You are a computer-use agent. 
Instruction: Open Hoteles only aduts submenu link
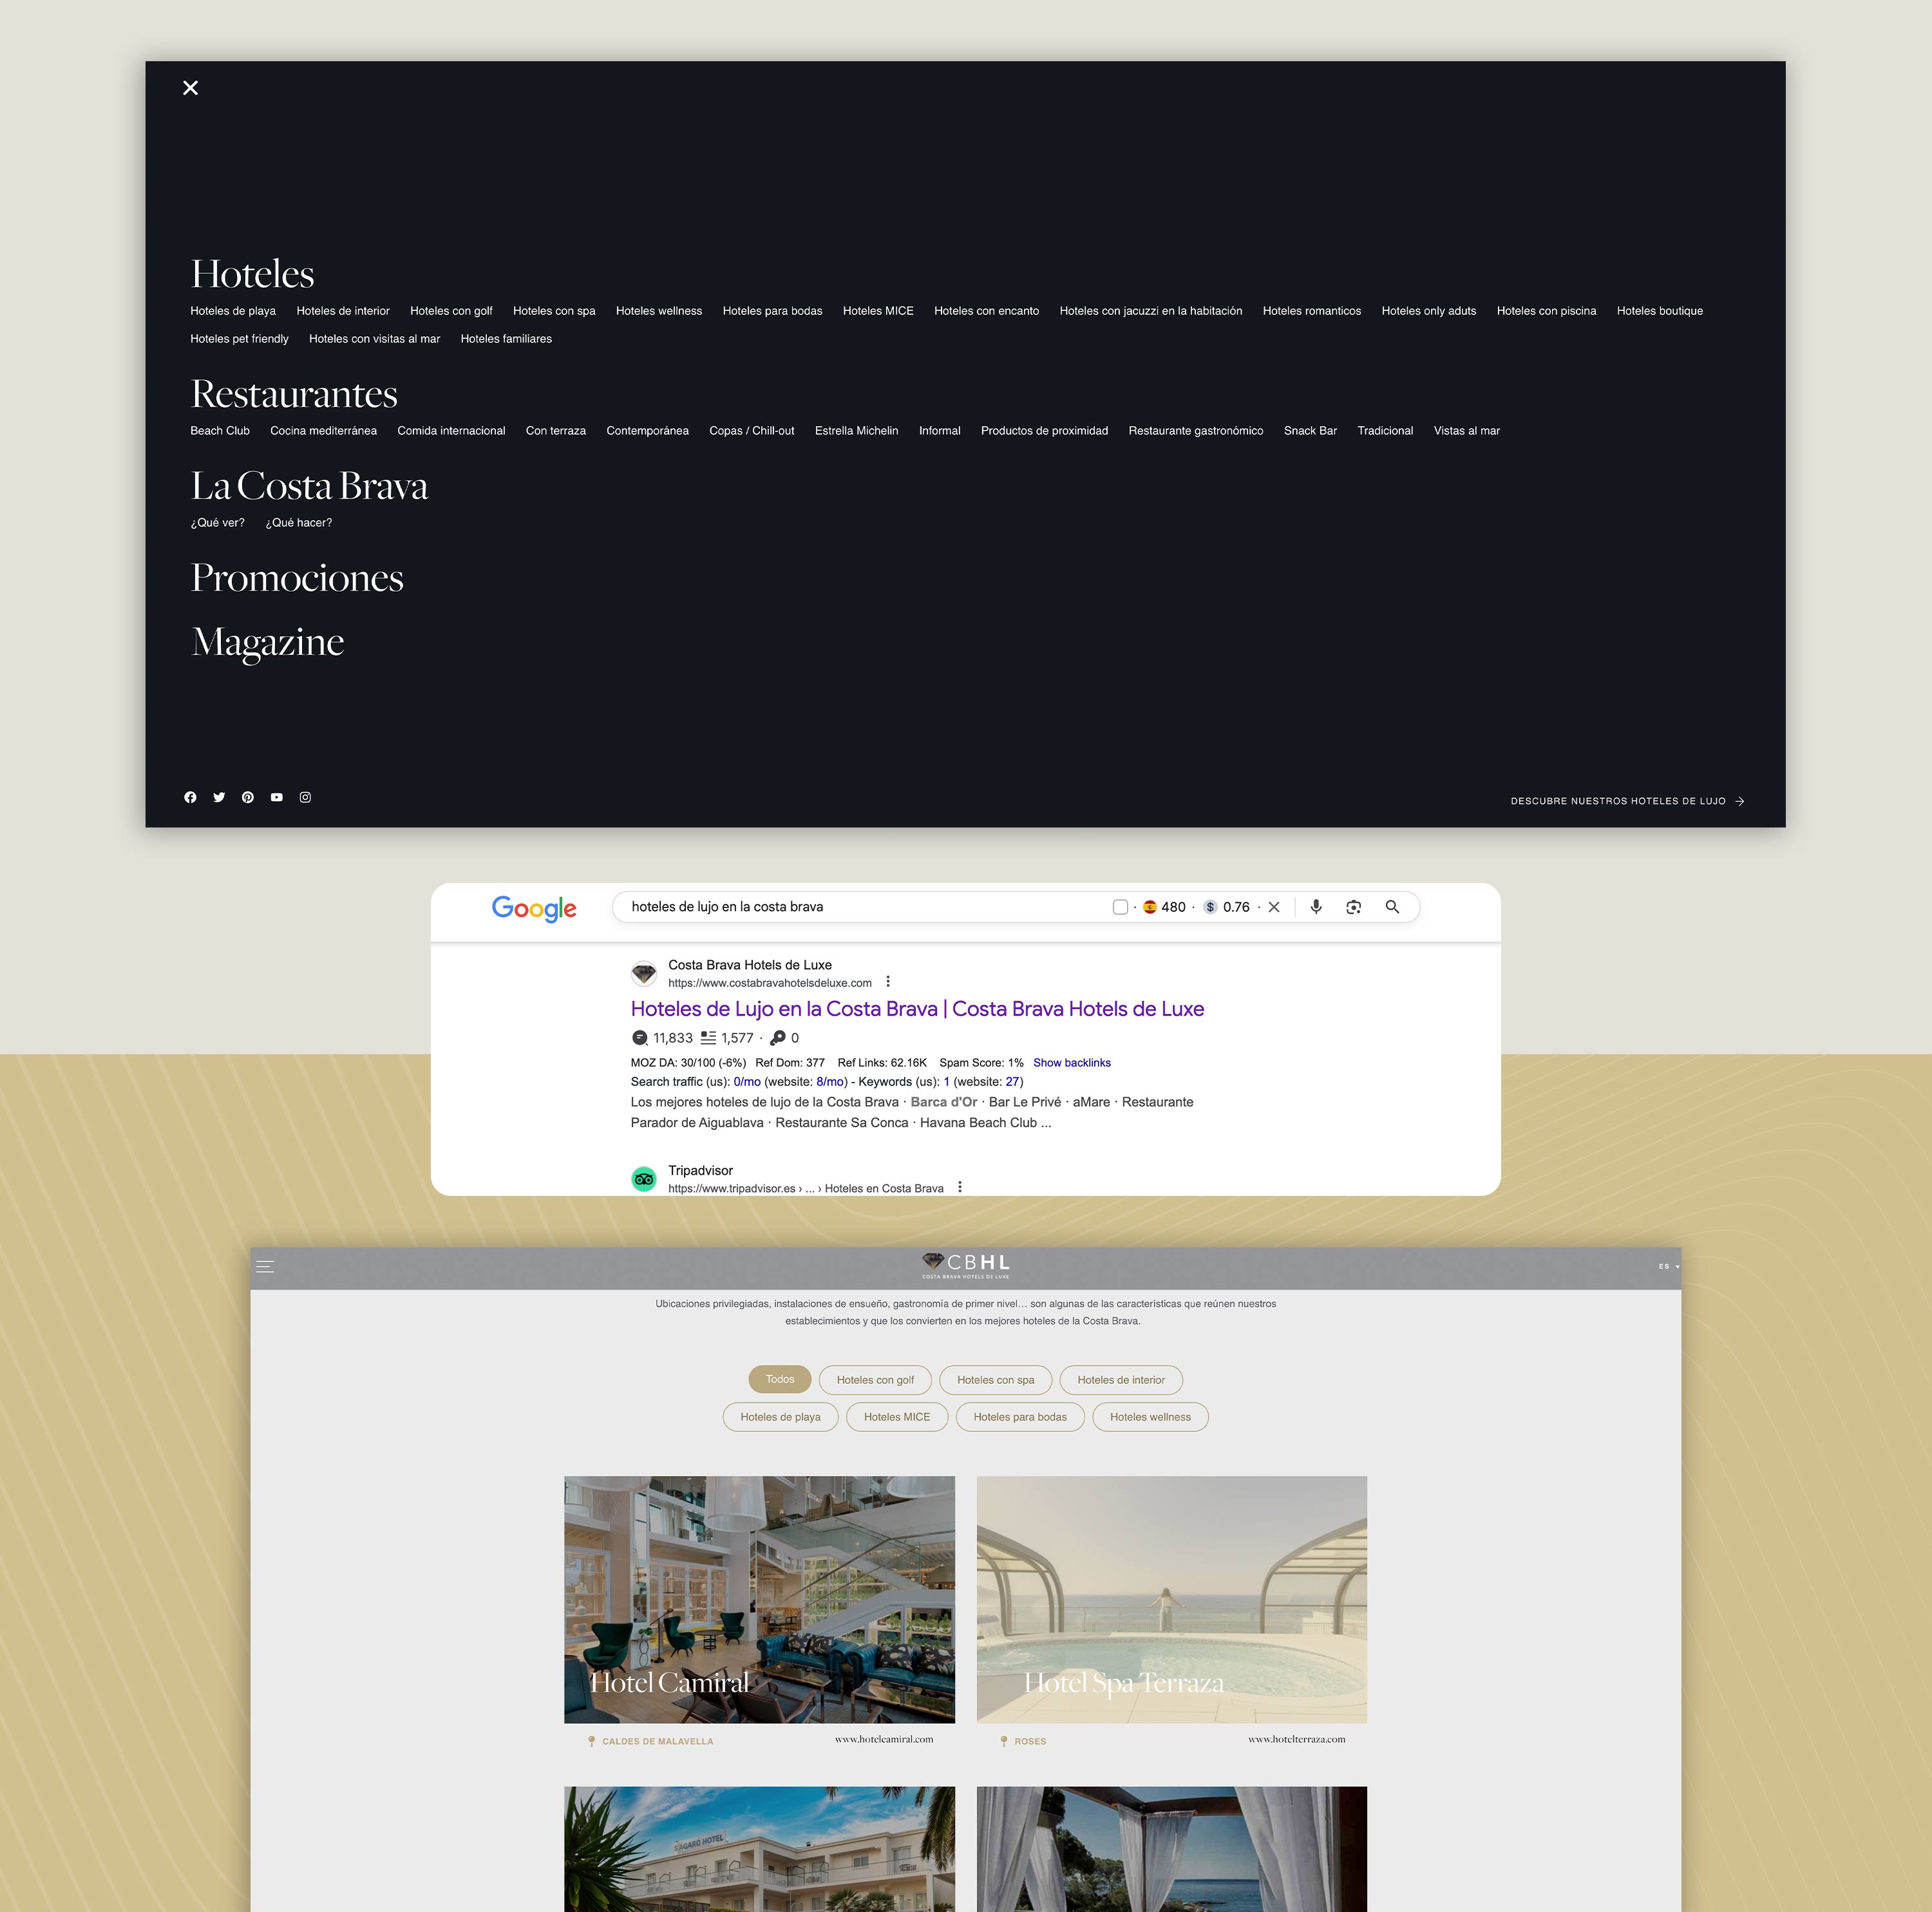(x=1429, y=311)
